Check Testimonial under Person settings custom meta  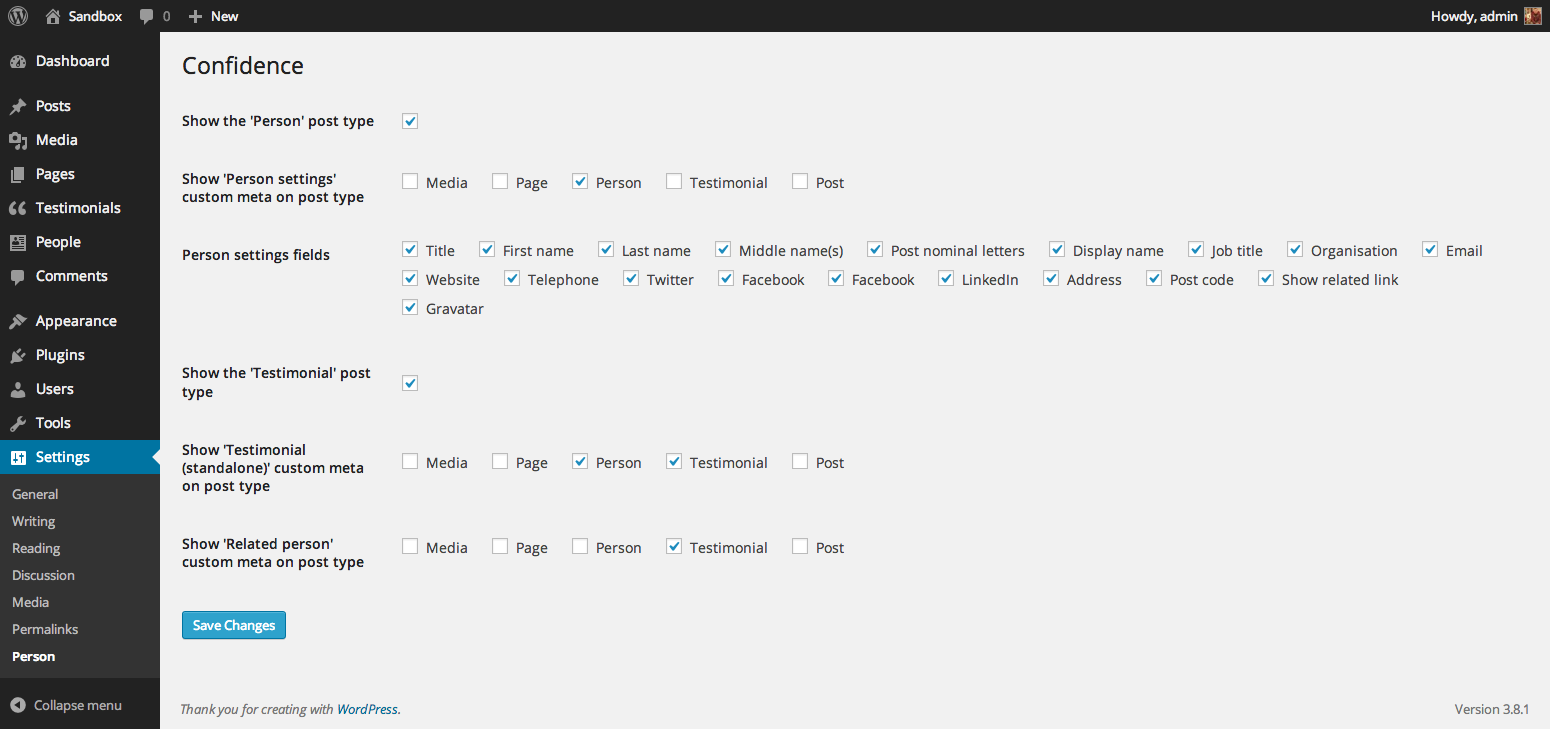click(x=674, y=181)
